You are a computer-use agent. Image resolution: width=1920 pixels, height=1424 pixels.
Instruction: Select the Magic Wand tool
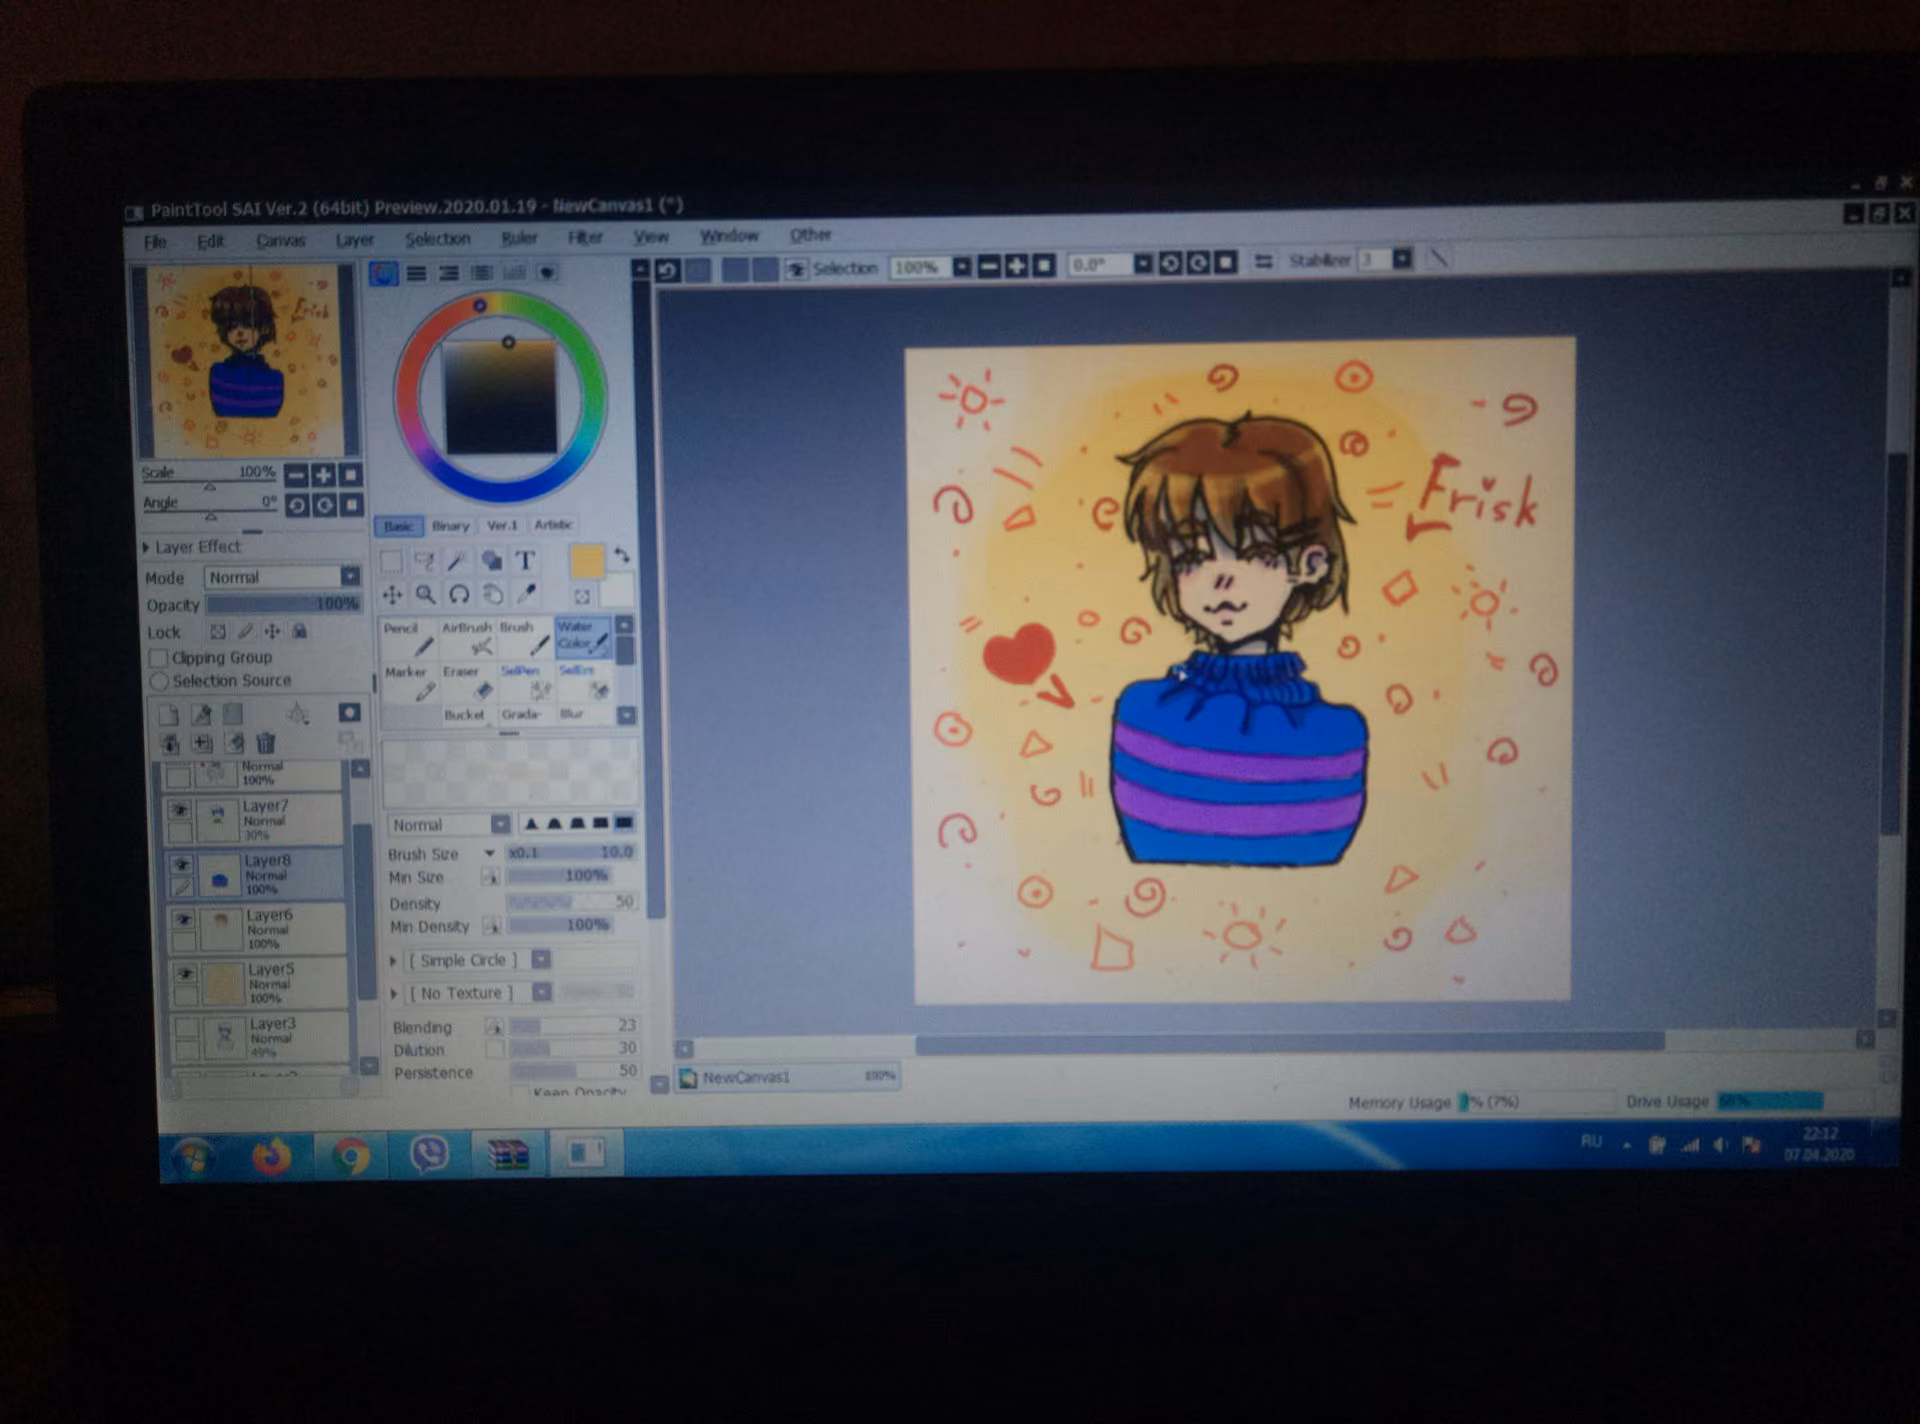[x=458, y=561]
